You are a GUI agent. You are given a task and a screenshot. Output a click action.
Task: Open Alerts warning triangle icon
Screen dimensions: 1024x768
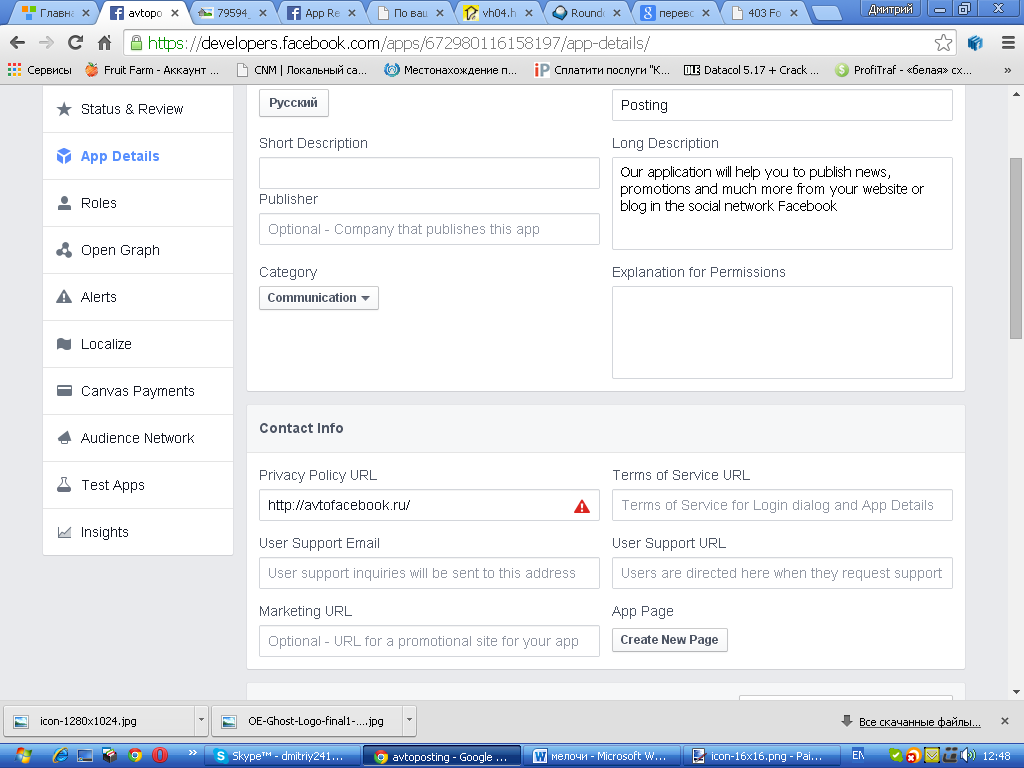point(64,297)
